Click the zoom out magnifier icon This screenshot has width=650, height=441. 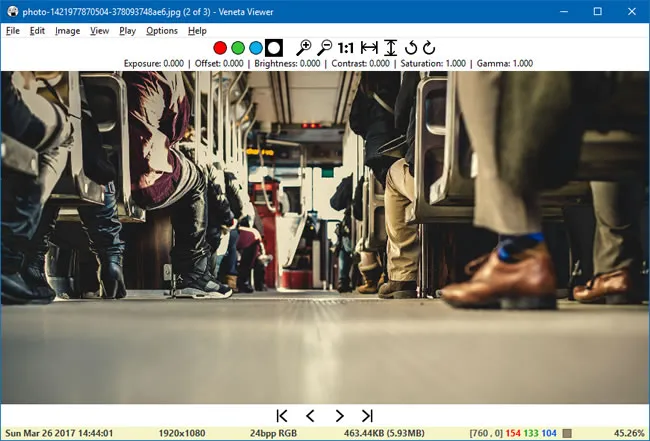[325, 48]
